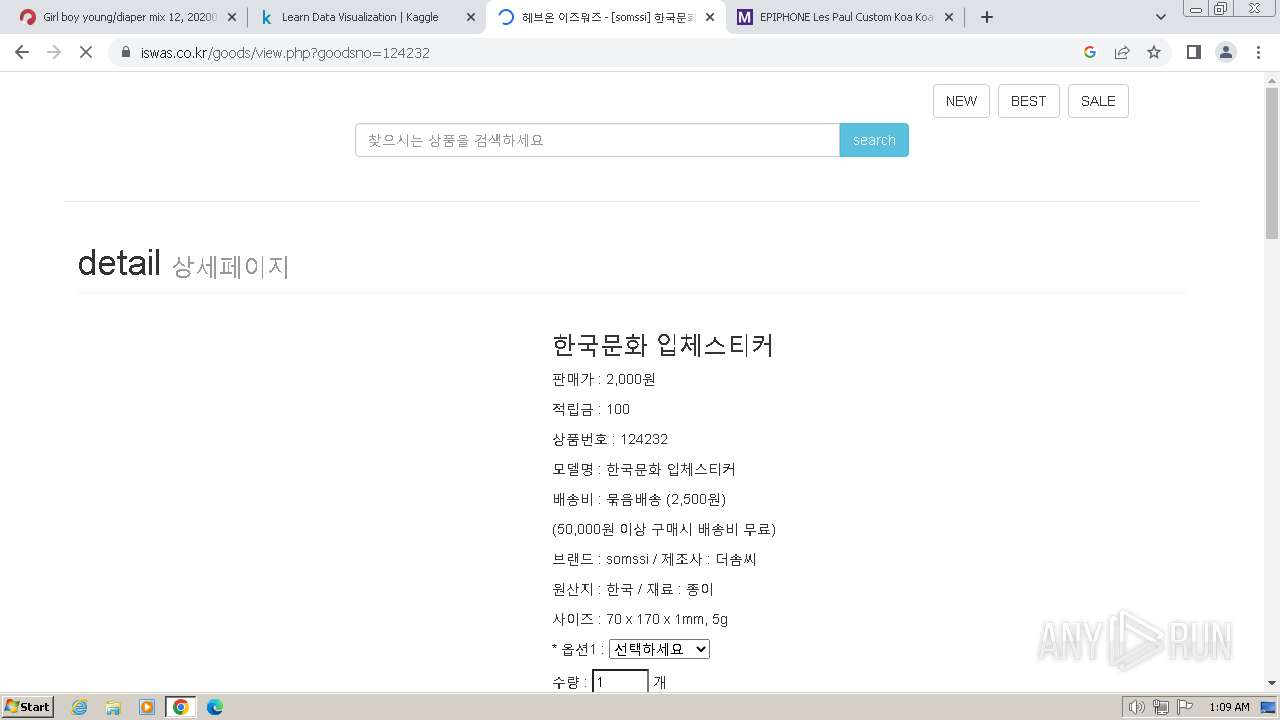Toggle the browser side panel
Screen dimensions: 1280x720
pyautogui.click(x=1194, y=52)
